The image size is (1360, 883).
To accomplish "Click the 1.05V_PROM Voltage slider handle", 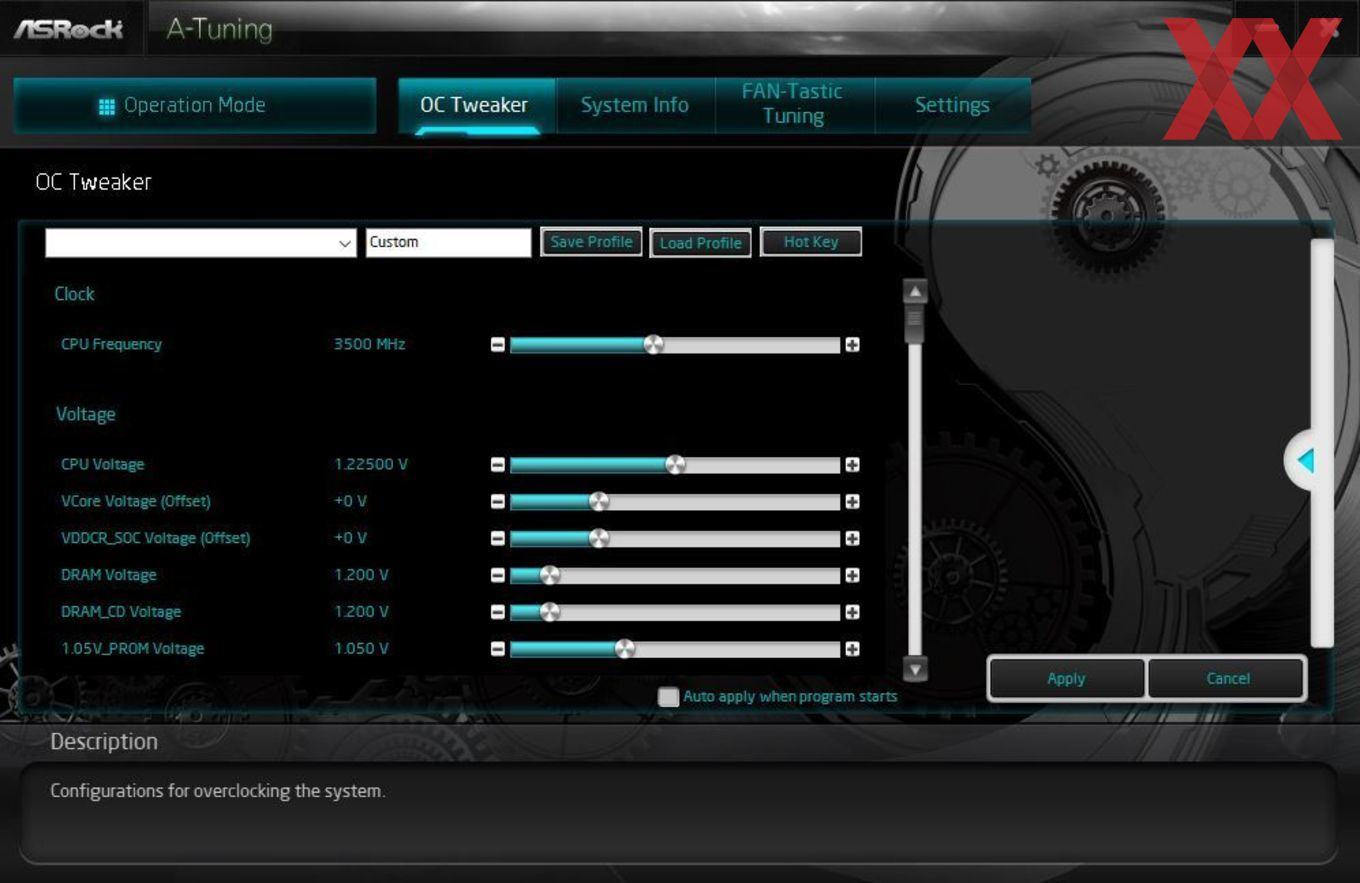I will pyautogui.click(x=624, y=649).
